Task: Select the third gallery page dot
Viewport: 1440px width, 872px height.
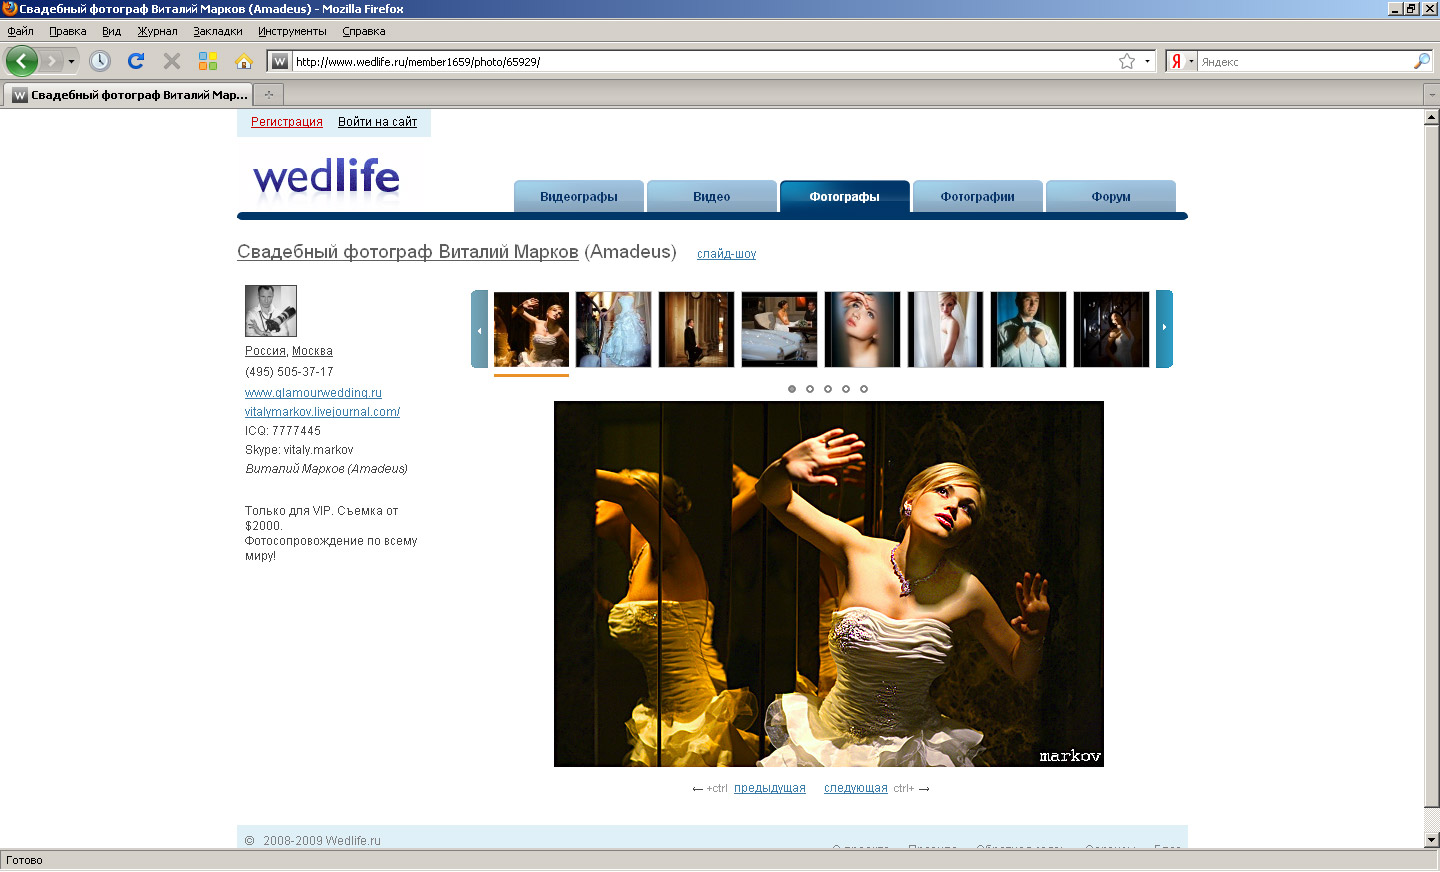Action: pyautogui.click(x=828, y=389)
